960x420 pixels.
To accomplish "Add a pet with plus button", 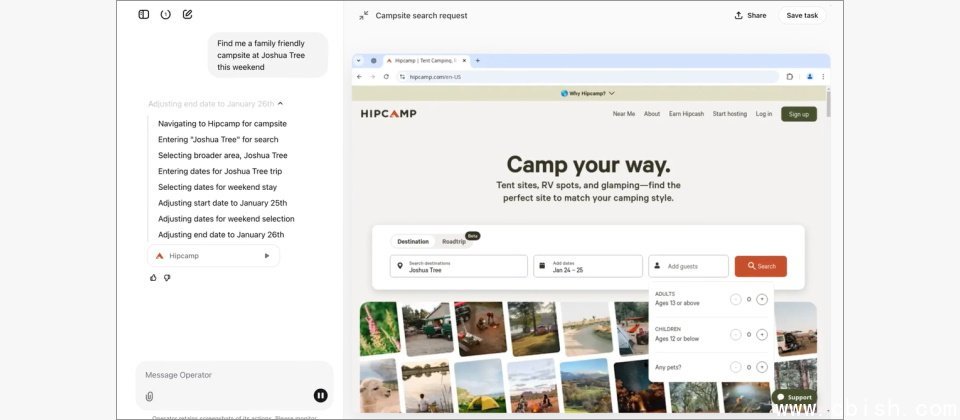I will point(762,367).
